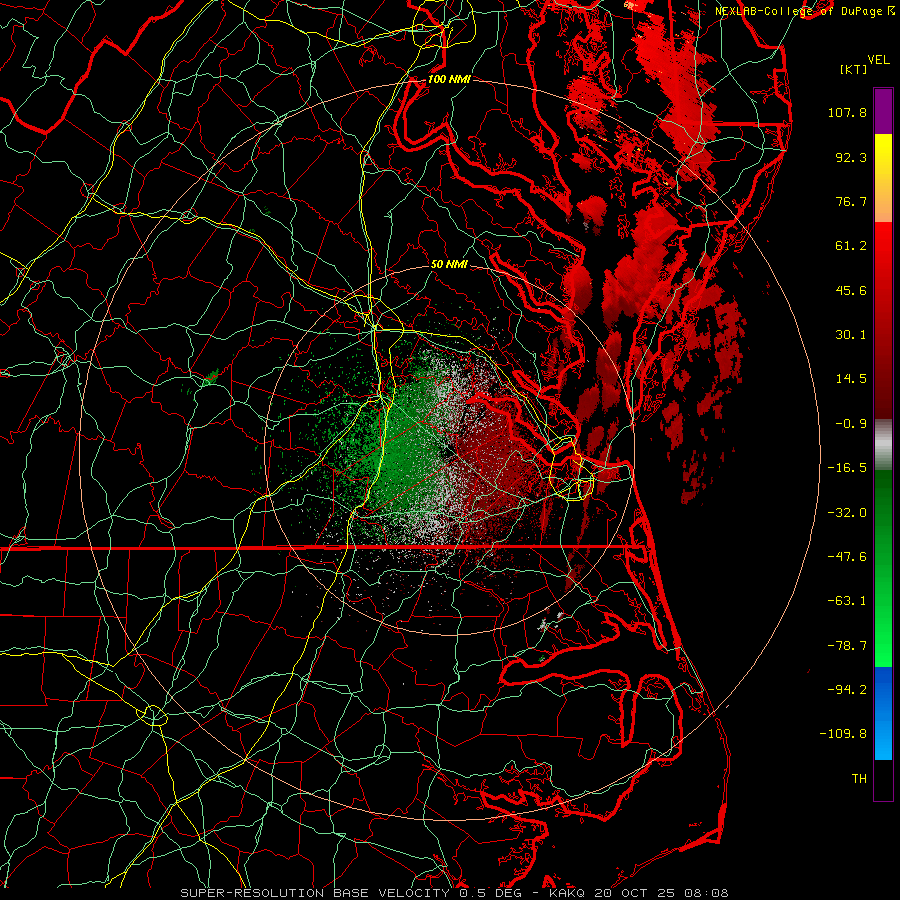Click the KAKQ 20 OCT 25 08:08 timestamp
900x900 pixels.
pos(639,893)
